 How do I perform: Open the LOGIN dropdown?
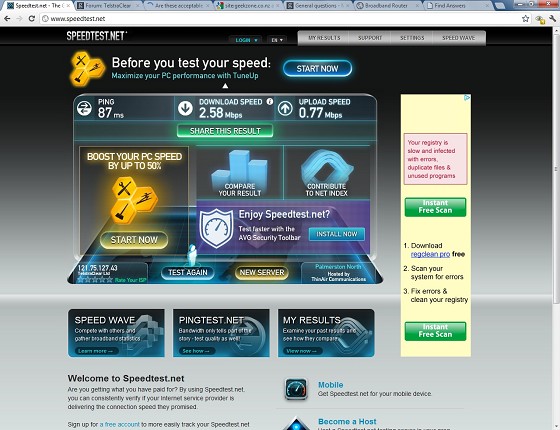(x=246, y=40)
